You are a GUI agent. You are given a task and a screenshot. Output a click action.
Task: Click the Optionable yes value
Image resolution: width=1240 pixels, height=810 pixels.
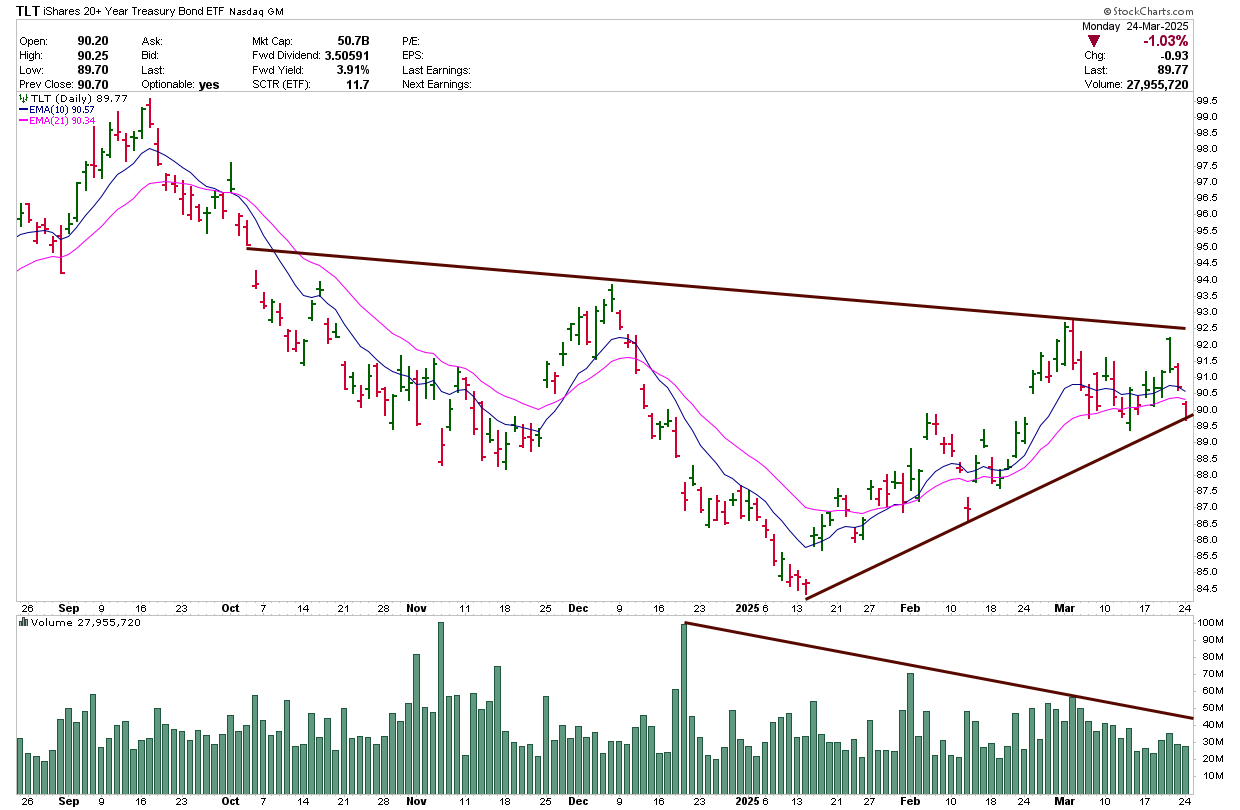pos(208,85)
